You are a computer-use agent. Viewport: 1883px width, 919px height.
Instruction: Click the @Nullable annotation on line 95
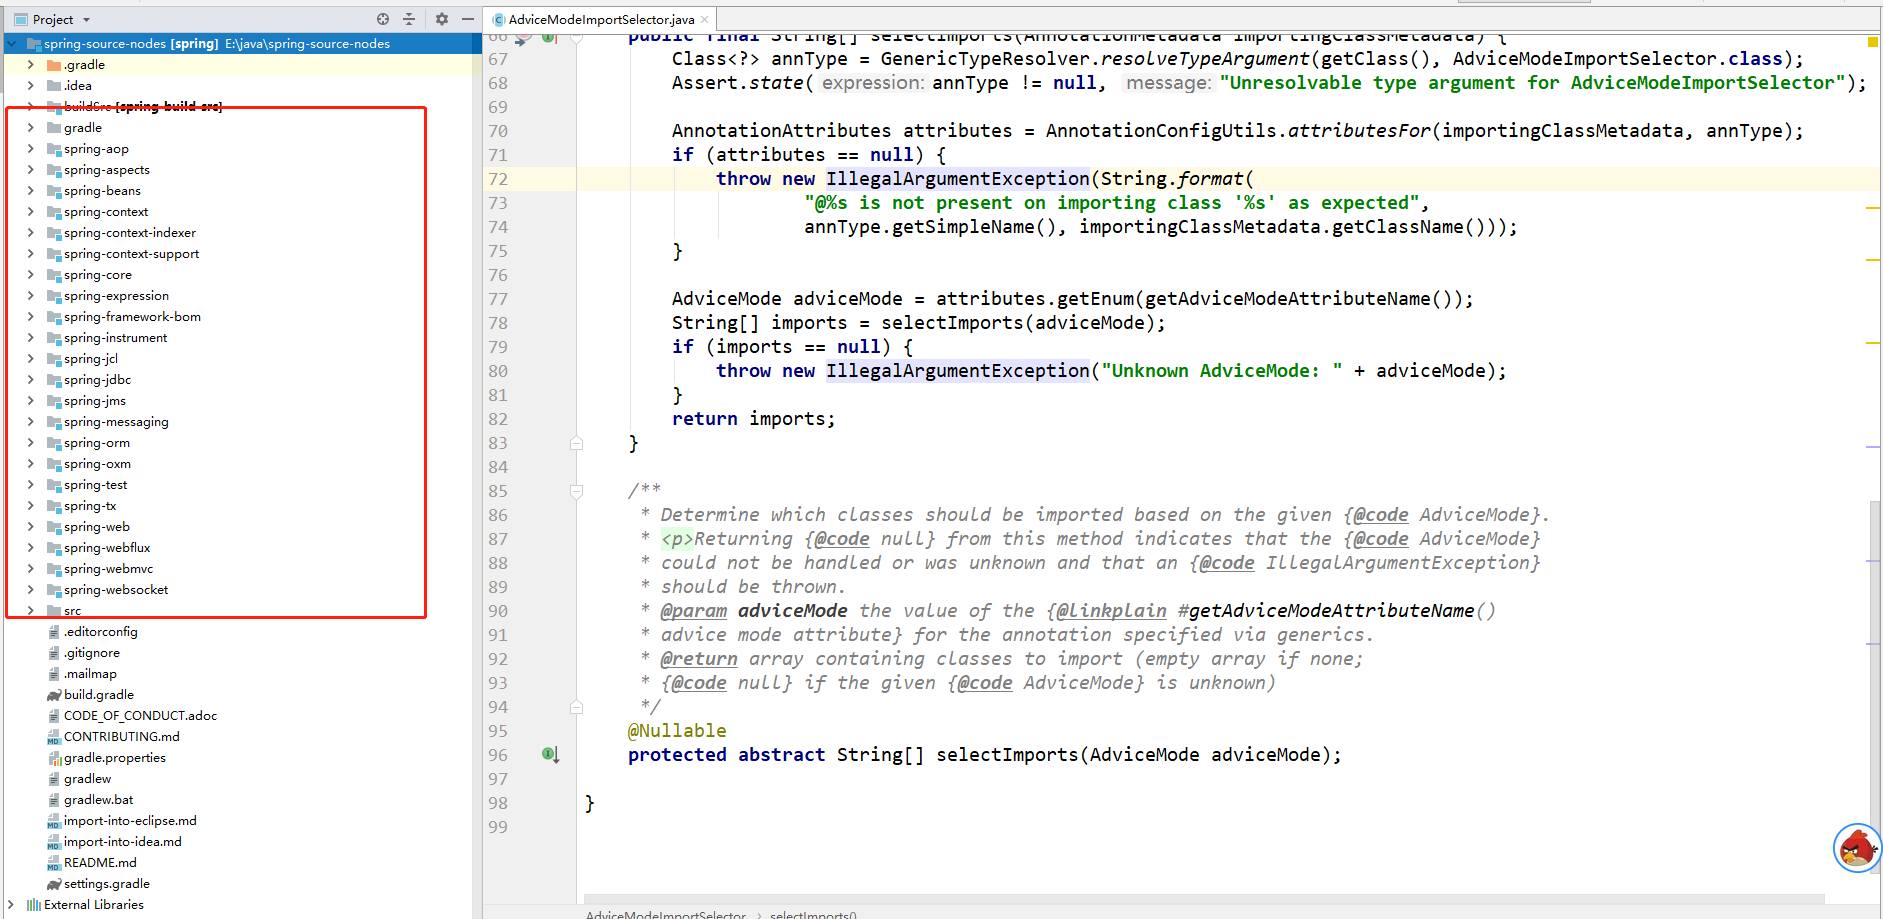pos(677,731)
